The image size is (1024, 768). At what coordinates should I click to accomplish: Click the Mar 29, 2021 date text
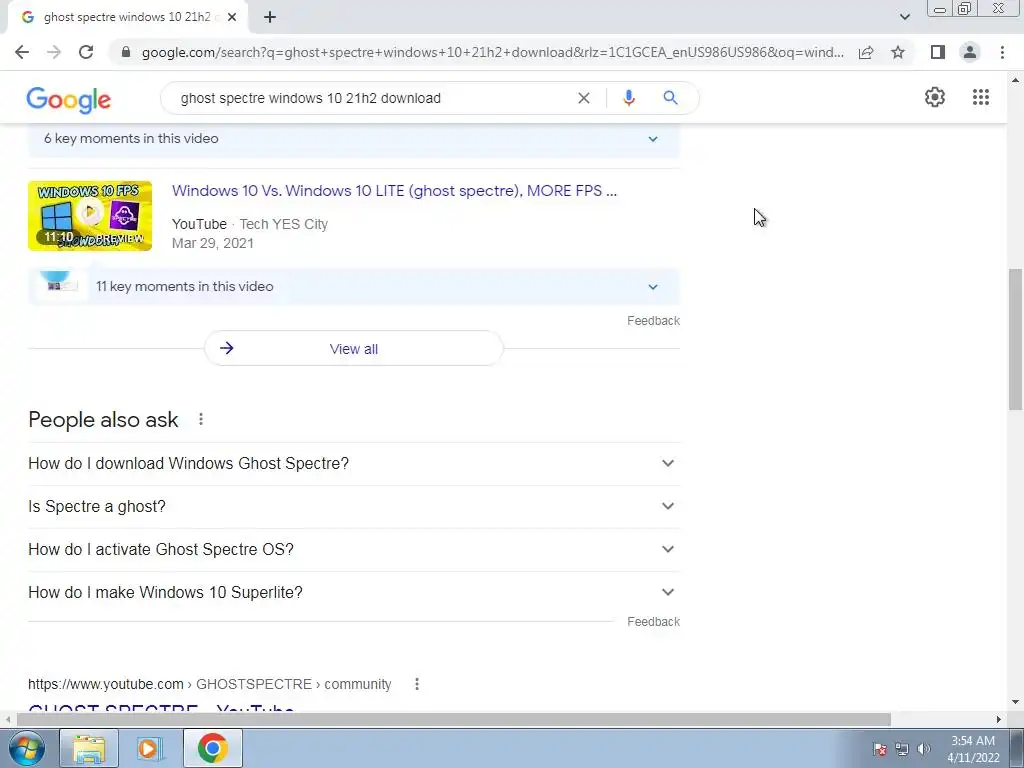(x=213, y=243)
